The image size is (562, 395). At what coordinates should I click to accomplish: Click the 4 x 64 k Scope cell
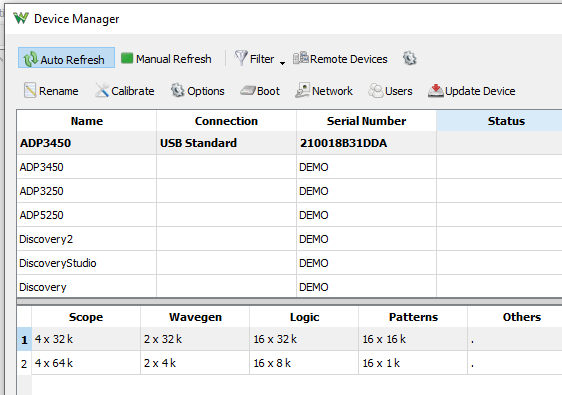click(x=86, y=363)
